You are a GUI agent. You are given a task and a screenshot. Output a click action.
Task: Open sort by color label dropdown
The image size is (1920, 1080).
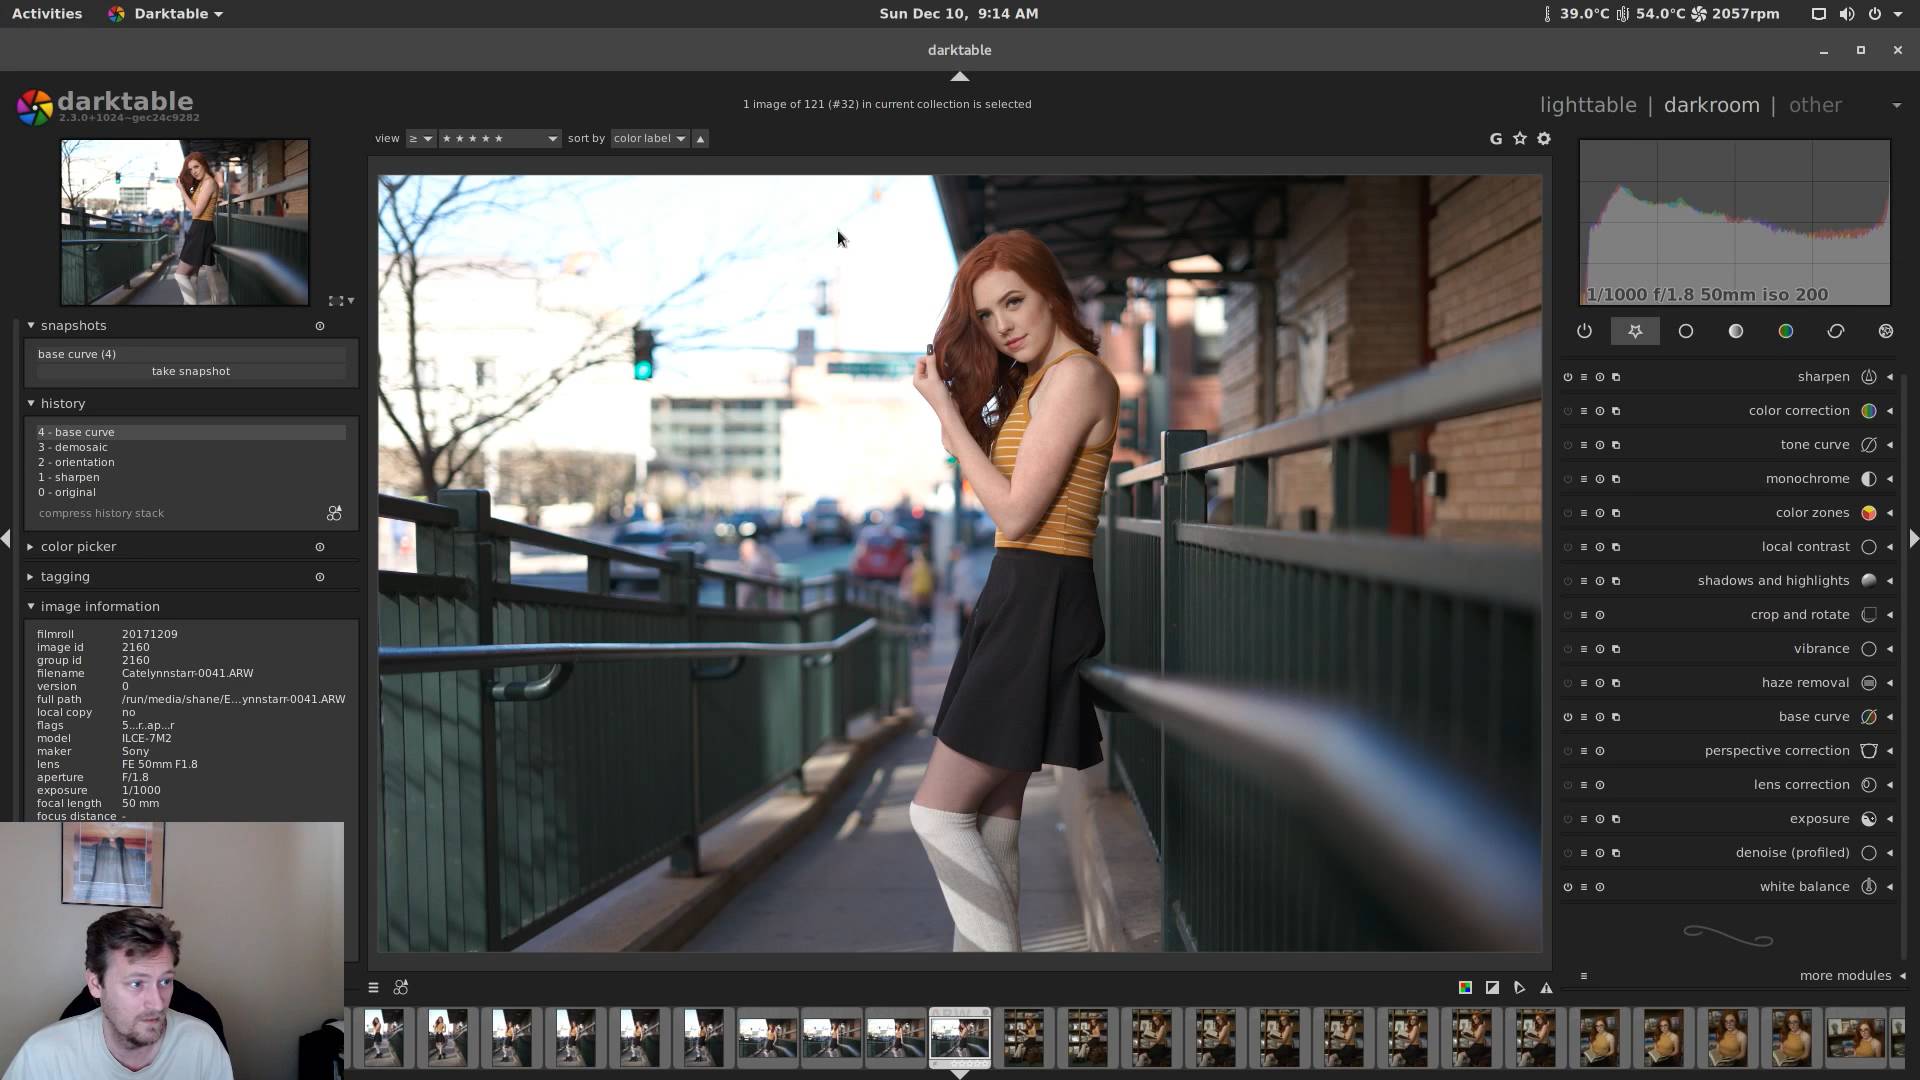tap(649, 139)
